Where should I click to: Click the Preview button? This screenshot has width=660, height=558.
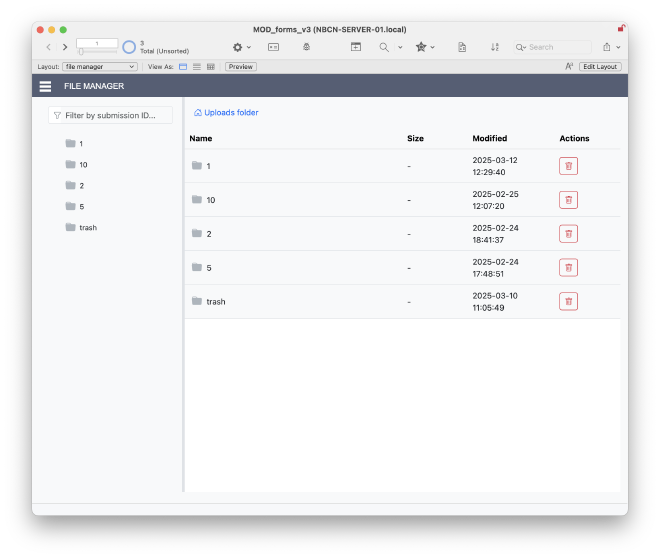pos(241,66)
